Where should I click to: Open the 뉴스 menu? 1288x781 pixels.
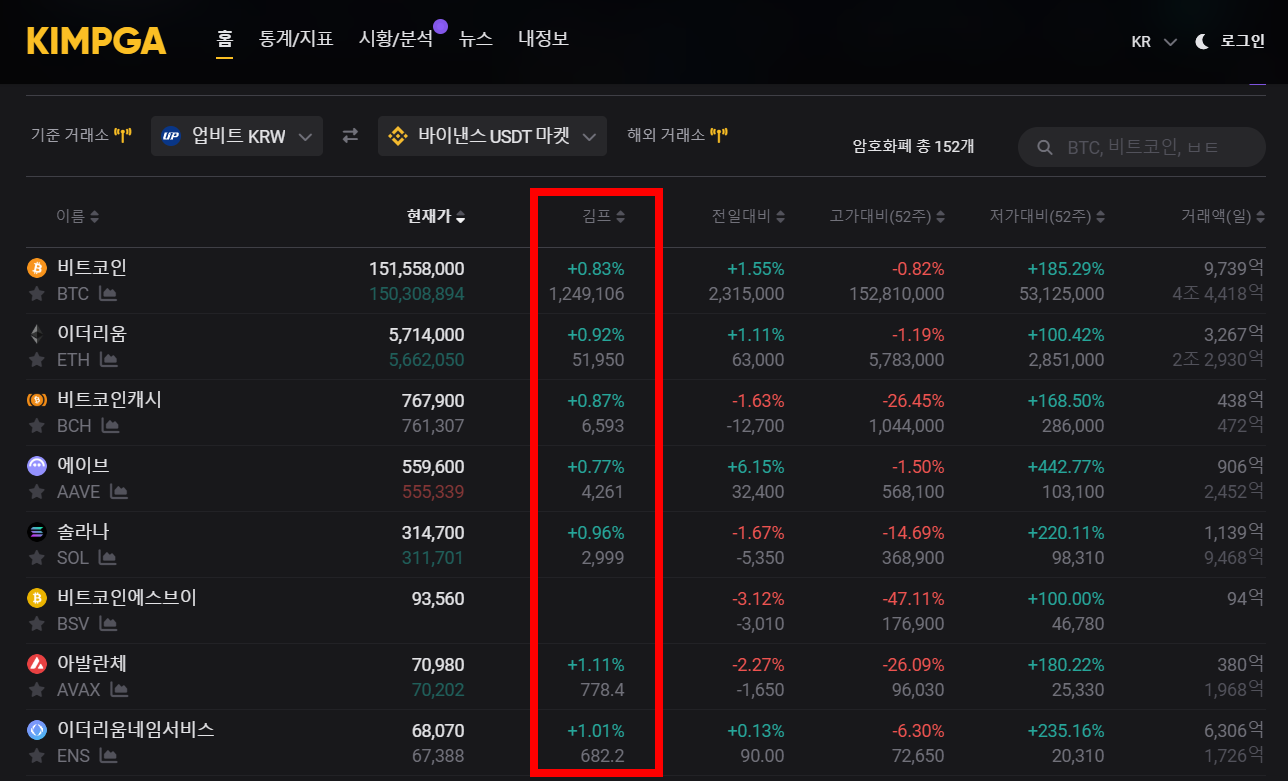(476, 40)
